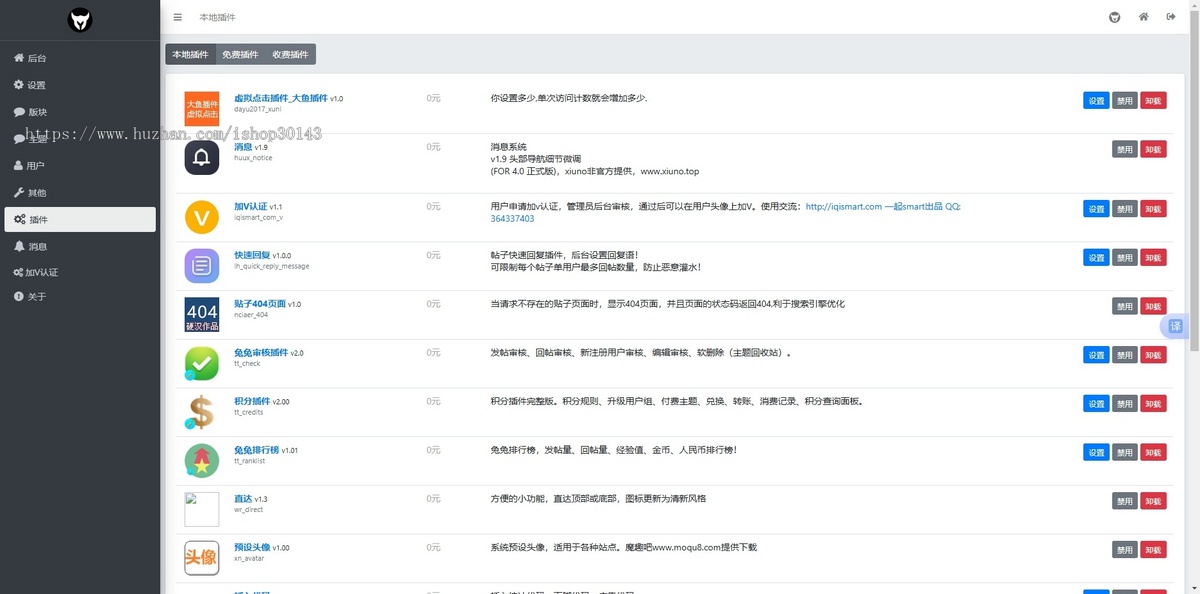Click the home icon in top bar
Image resolution: width=1200 pixels, height=594 pixels.
pyautogui.click(x=1143, y=17)
